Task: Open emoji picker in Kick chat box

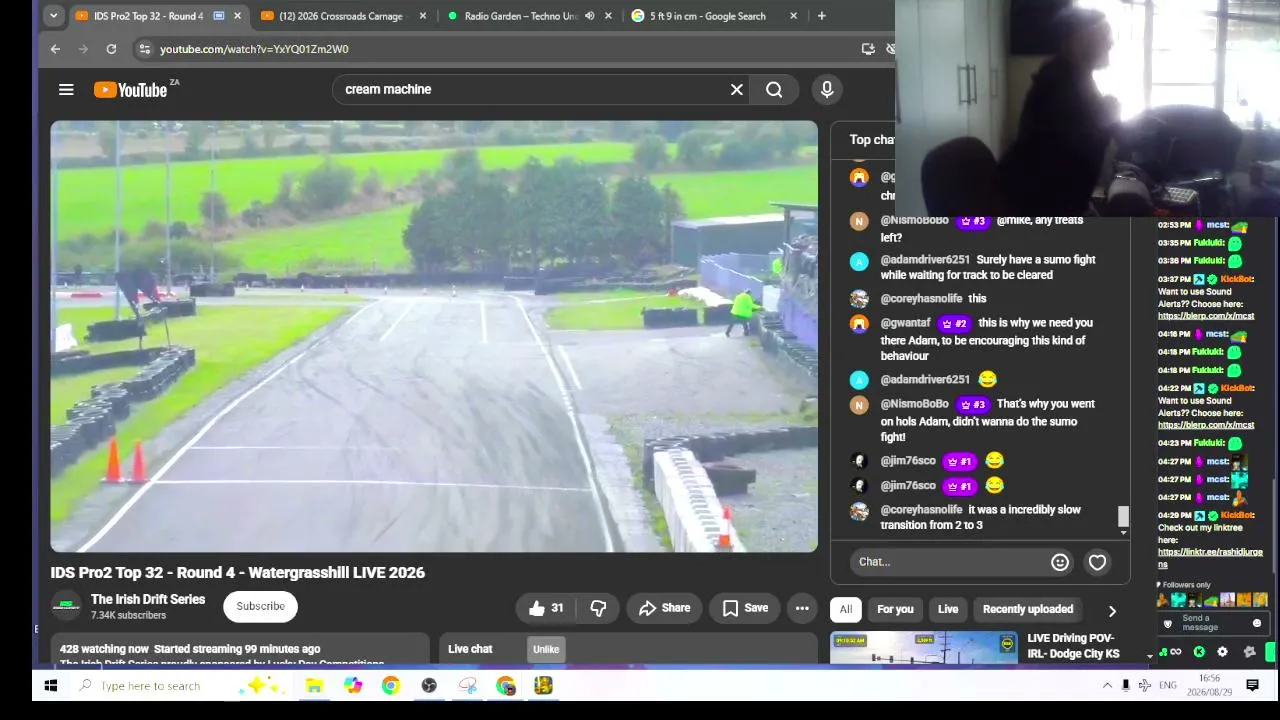Action: tap(1257, 623)
